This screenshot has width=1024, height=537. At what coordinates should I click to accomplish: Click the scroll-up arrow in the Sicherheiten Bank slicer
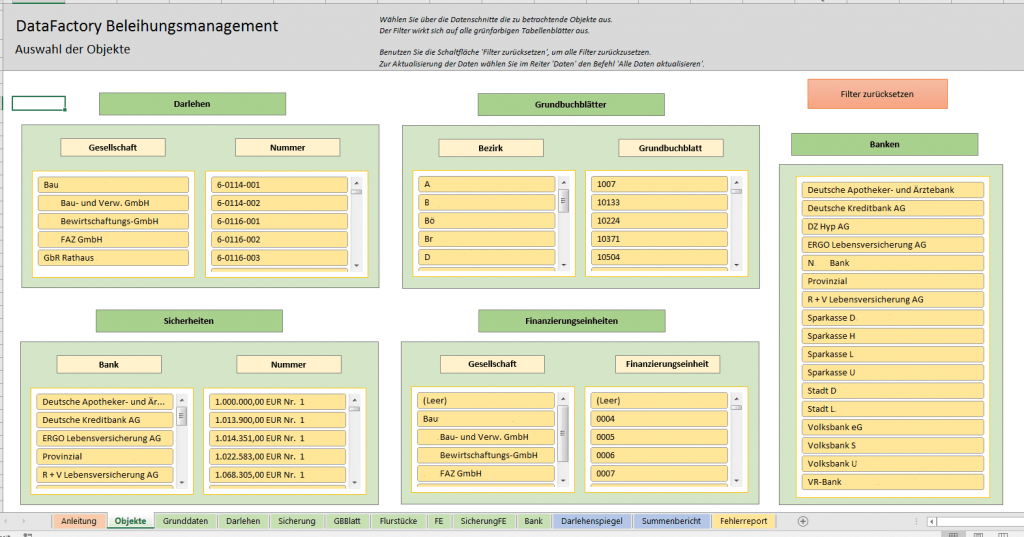(x=181, y=400)
